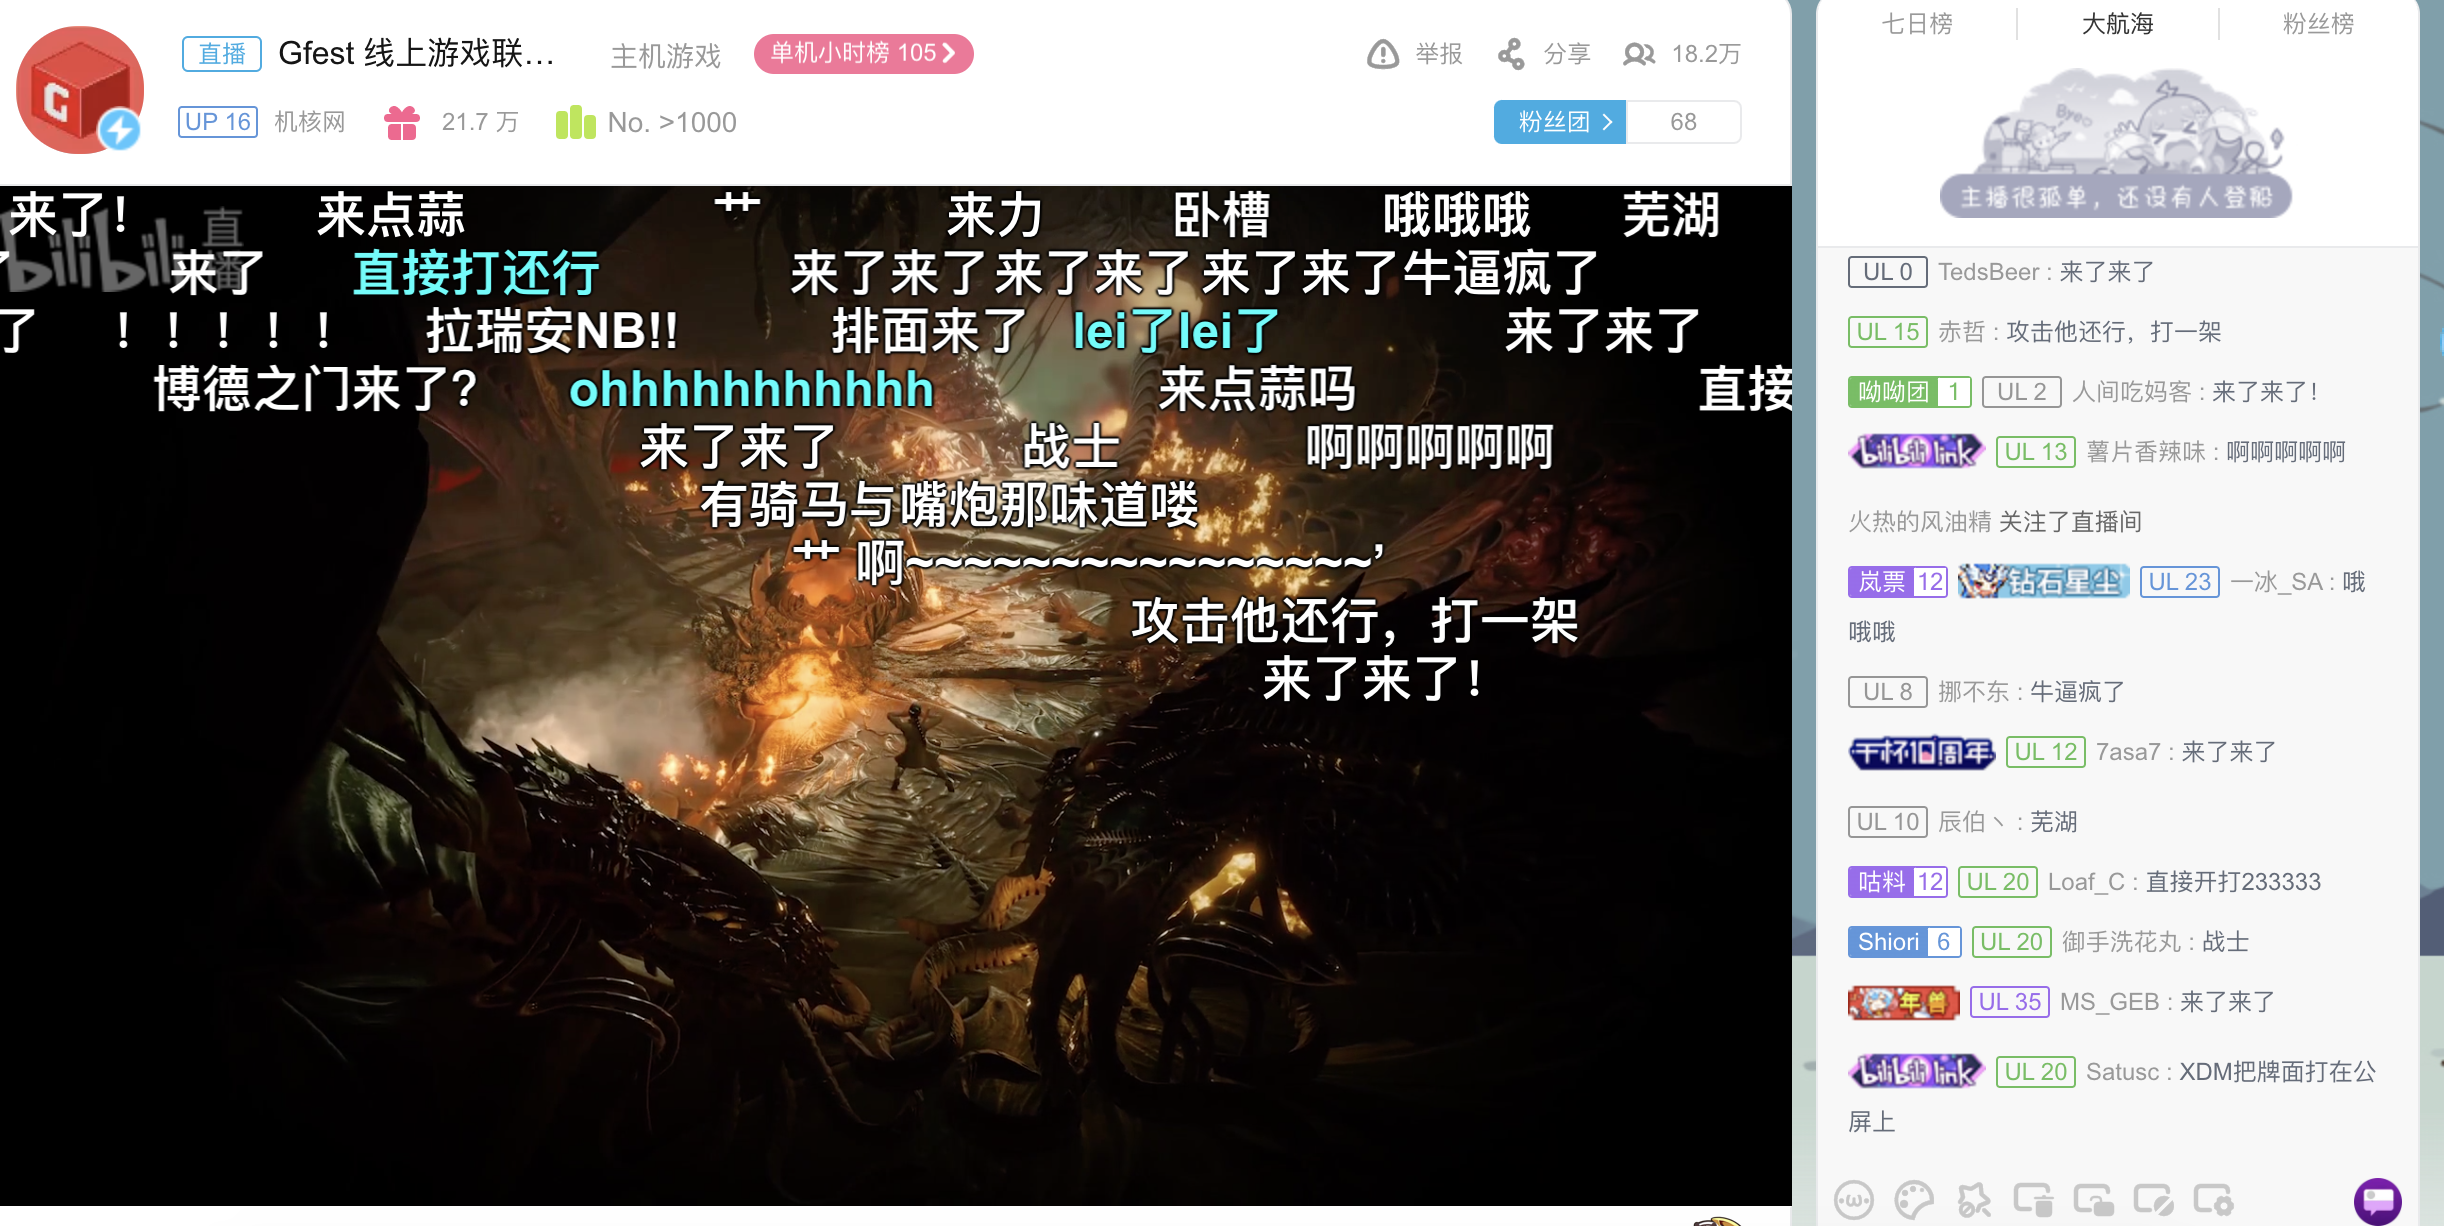This screenshot has width=2444, height=1226.
Task: Click the UP 16 level badge
Action: (x=218, y=122)
